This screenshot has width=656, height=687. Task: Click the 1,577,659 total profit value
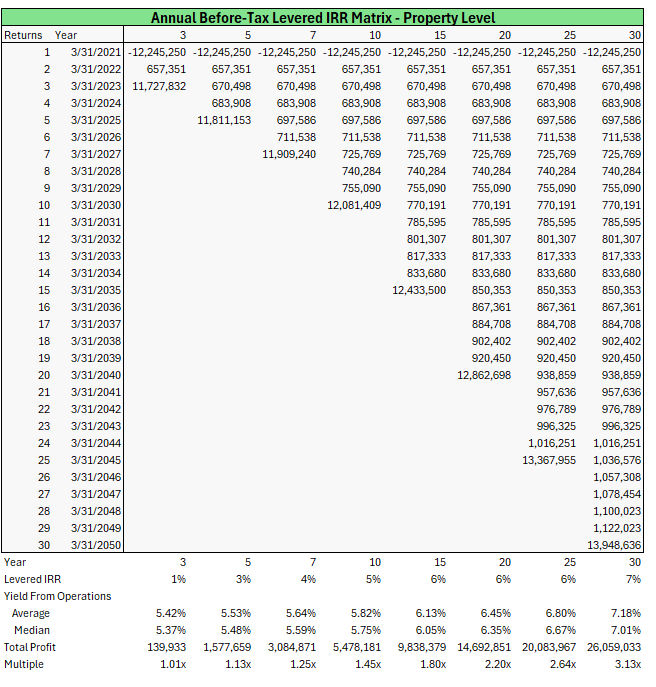[x=227, y=647]
